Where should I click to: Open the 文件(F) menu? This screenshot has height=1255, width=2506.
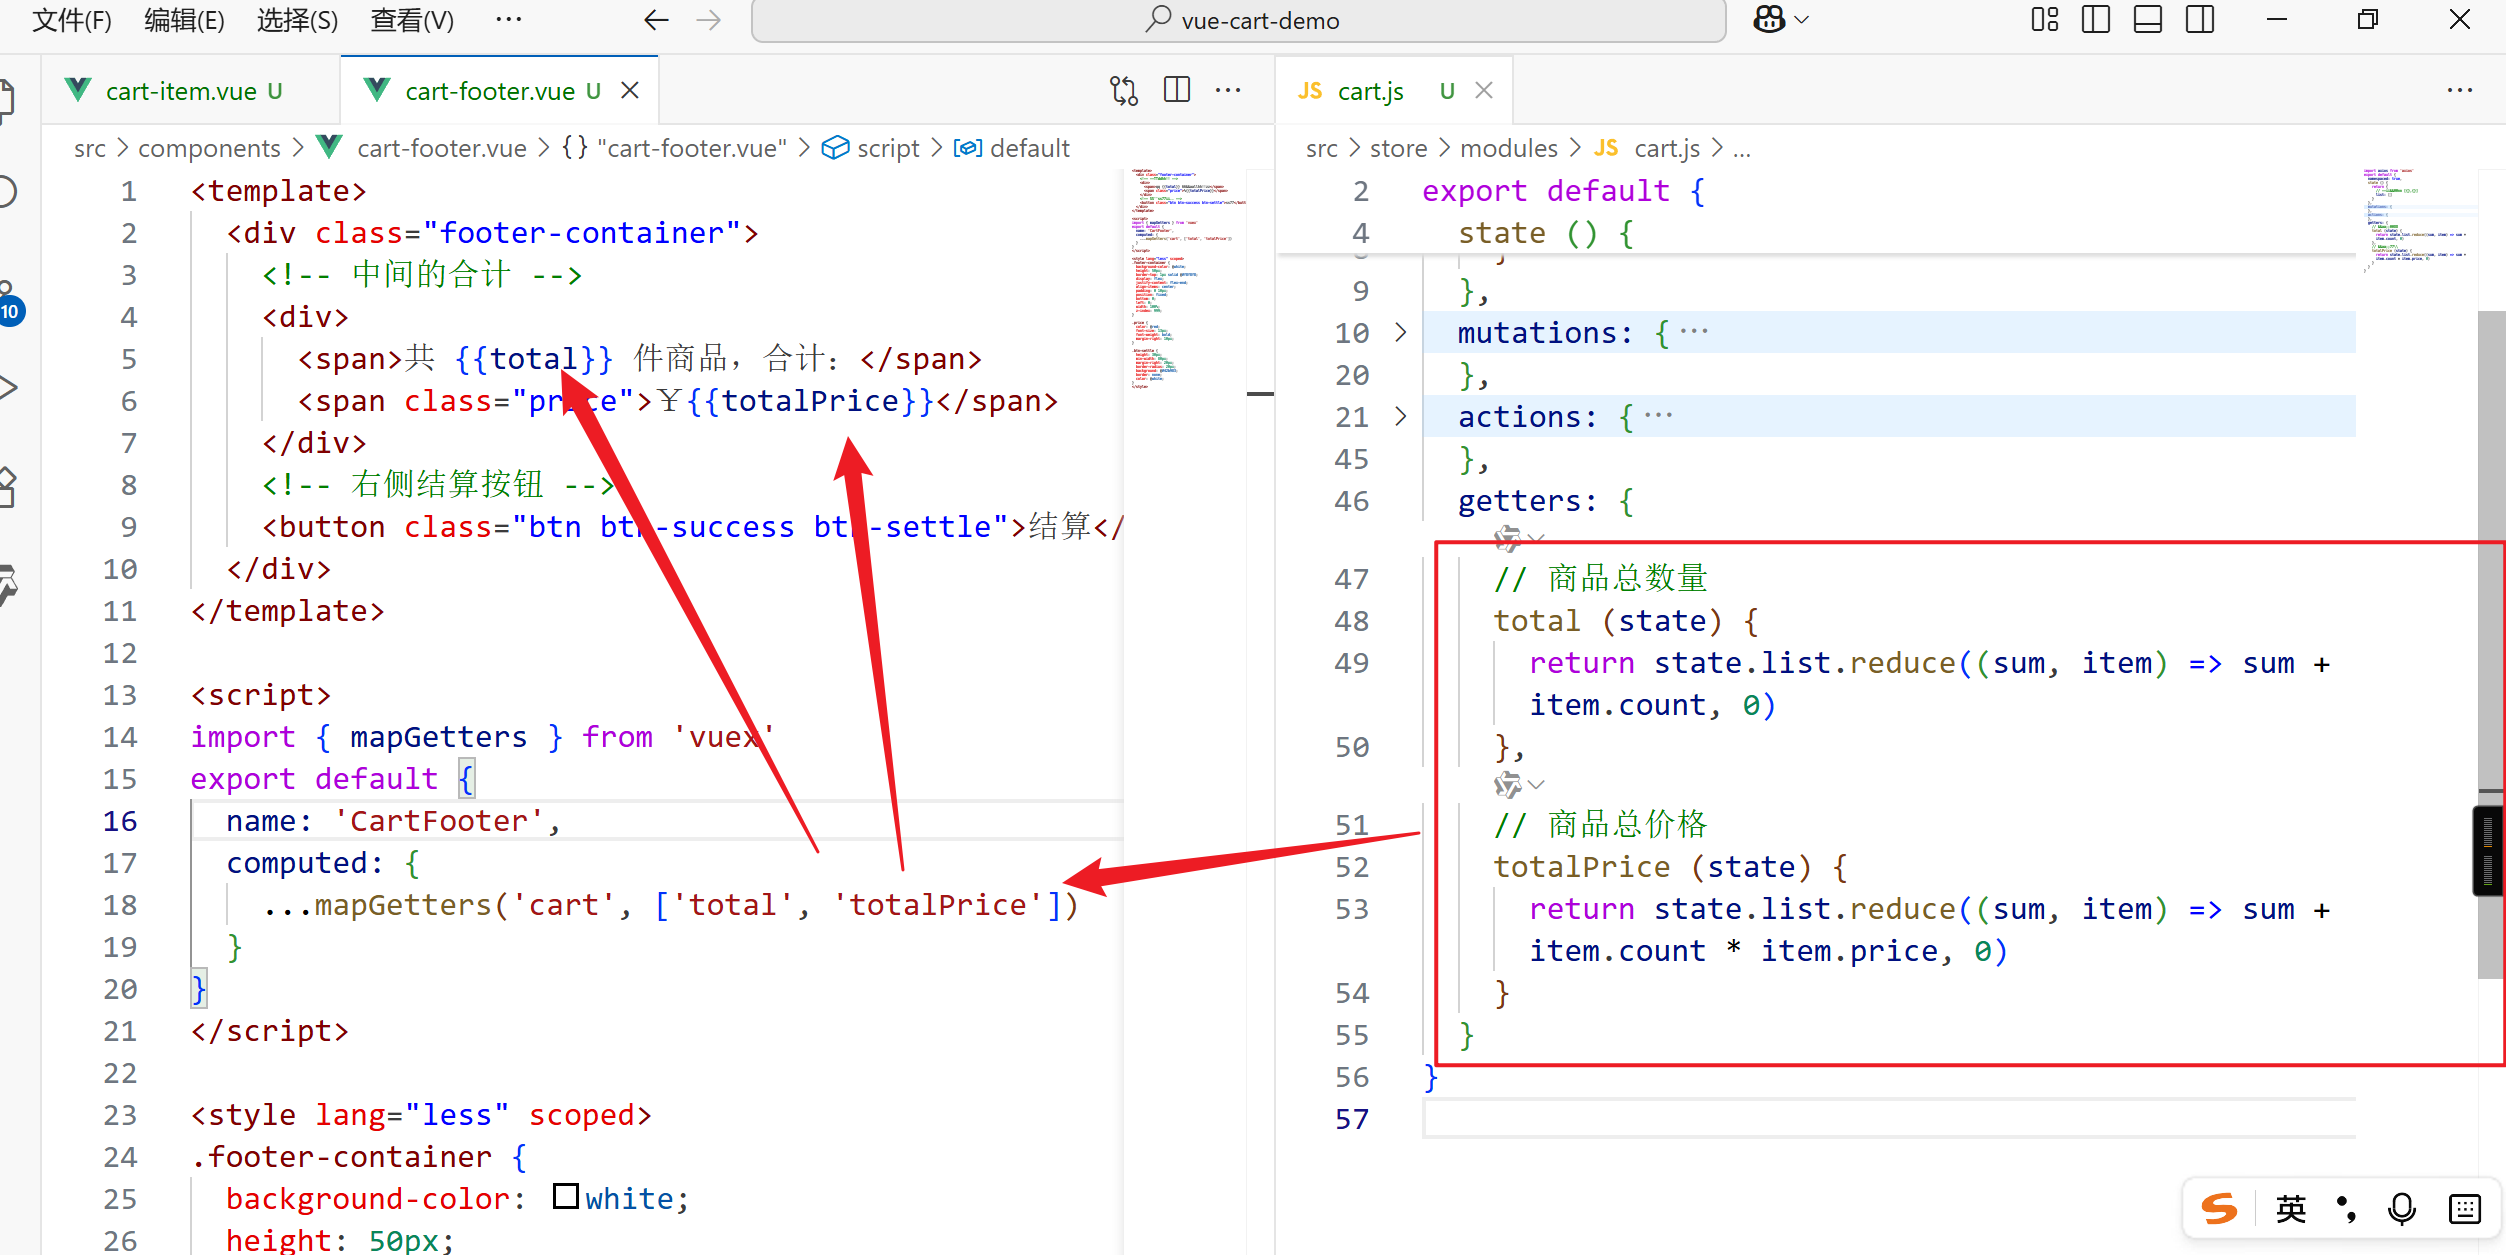(x=71, y=20)
